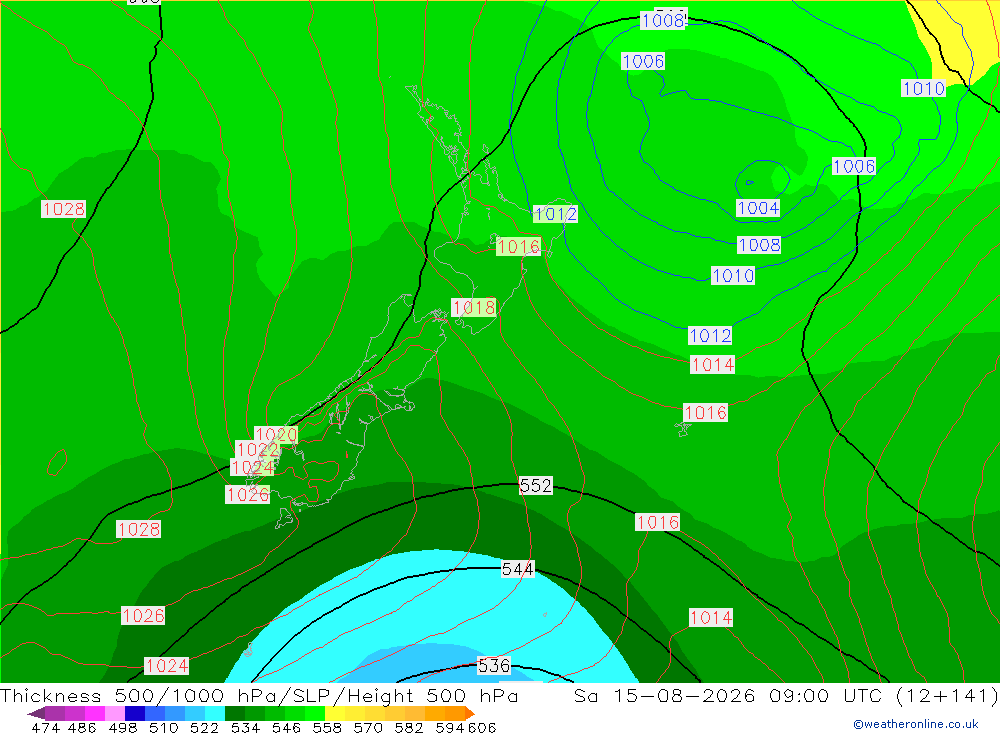The width and height of the screenshot is (1000, 733).
Task: Click the legend value 546
Action: click(x=286, y=728)
